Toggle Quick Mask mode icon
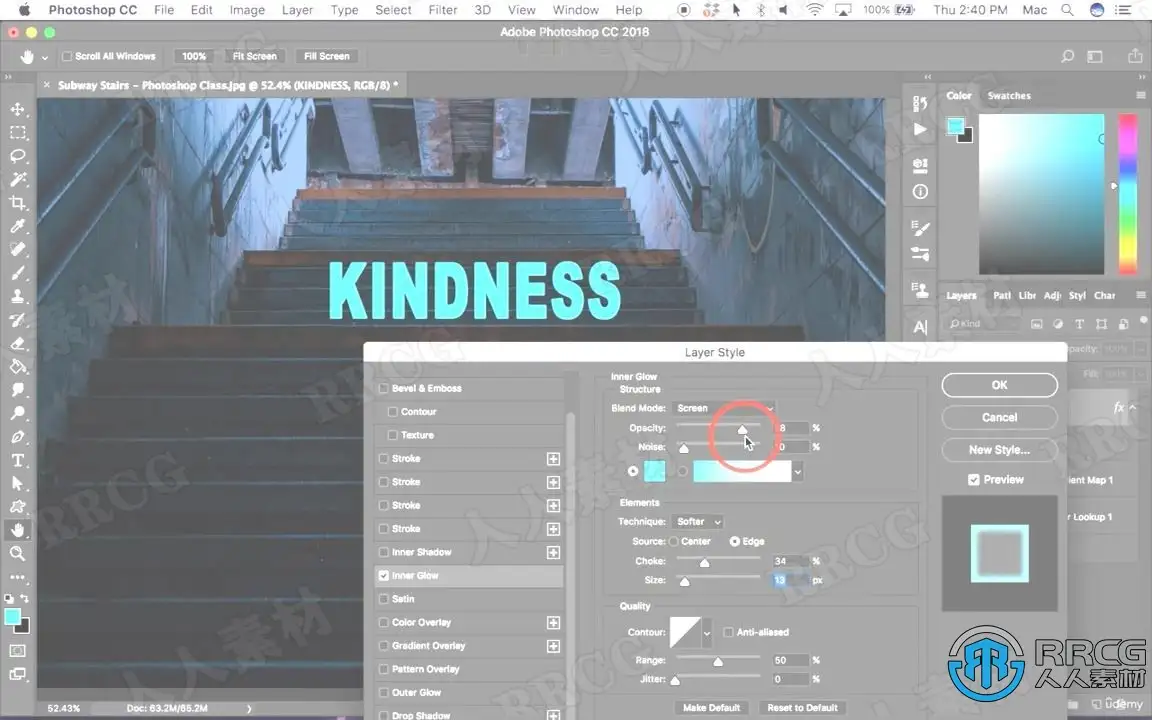Screen dimensions: 1152x720 18,651
